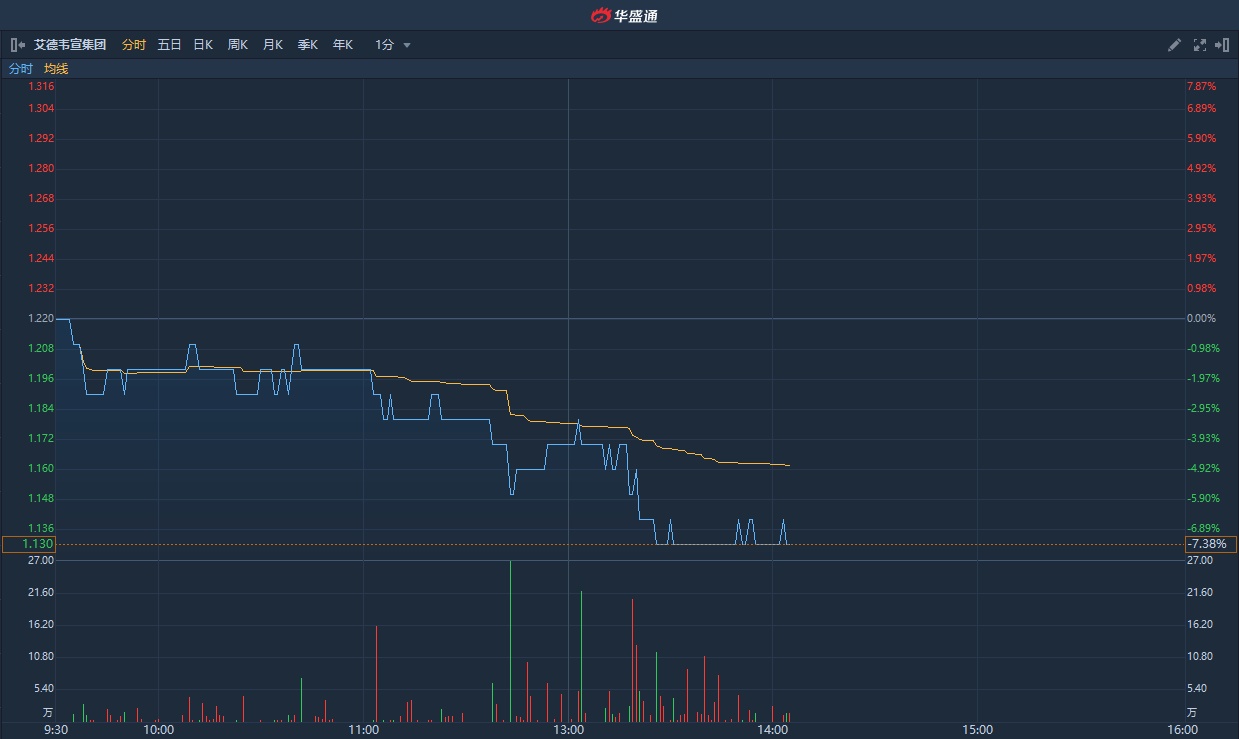Select the 月K monthly chart tab
The height and width of the screenshot is (739, 1239).
(273, 45)
